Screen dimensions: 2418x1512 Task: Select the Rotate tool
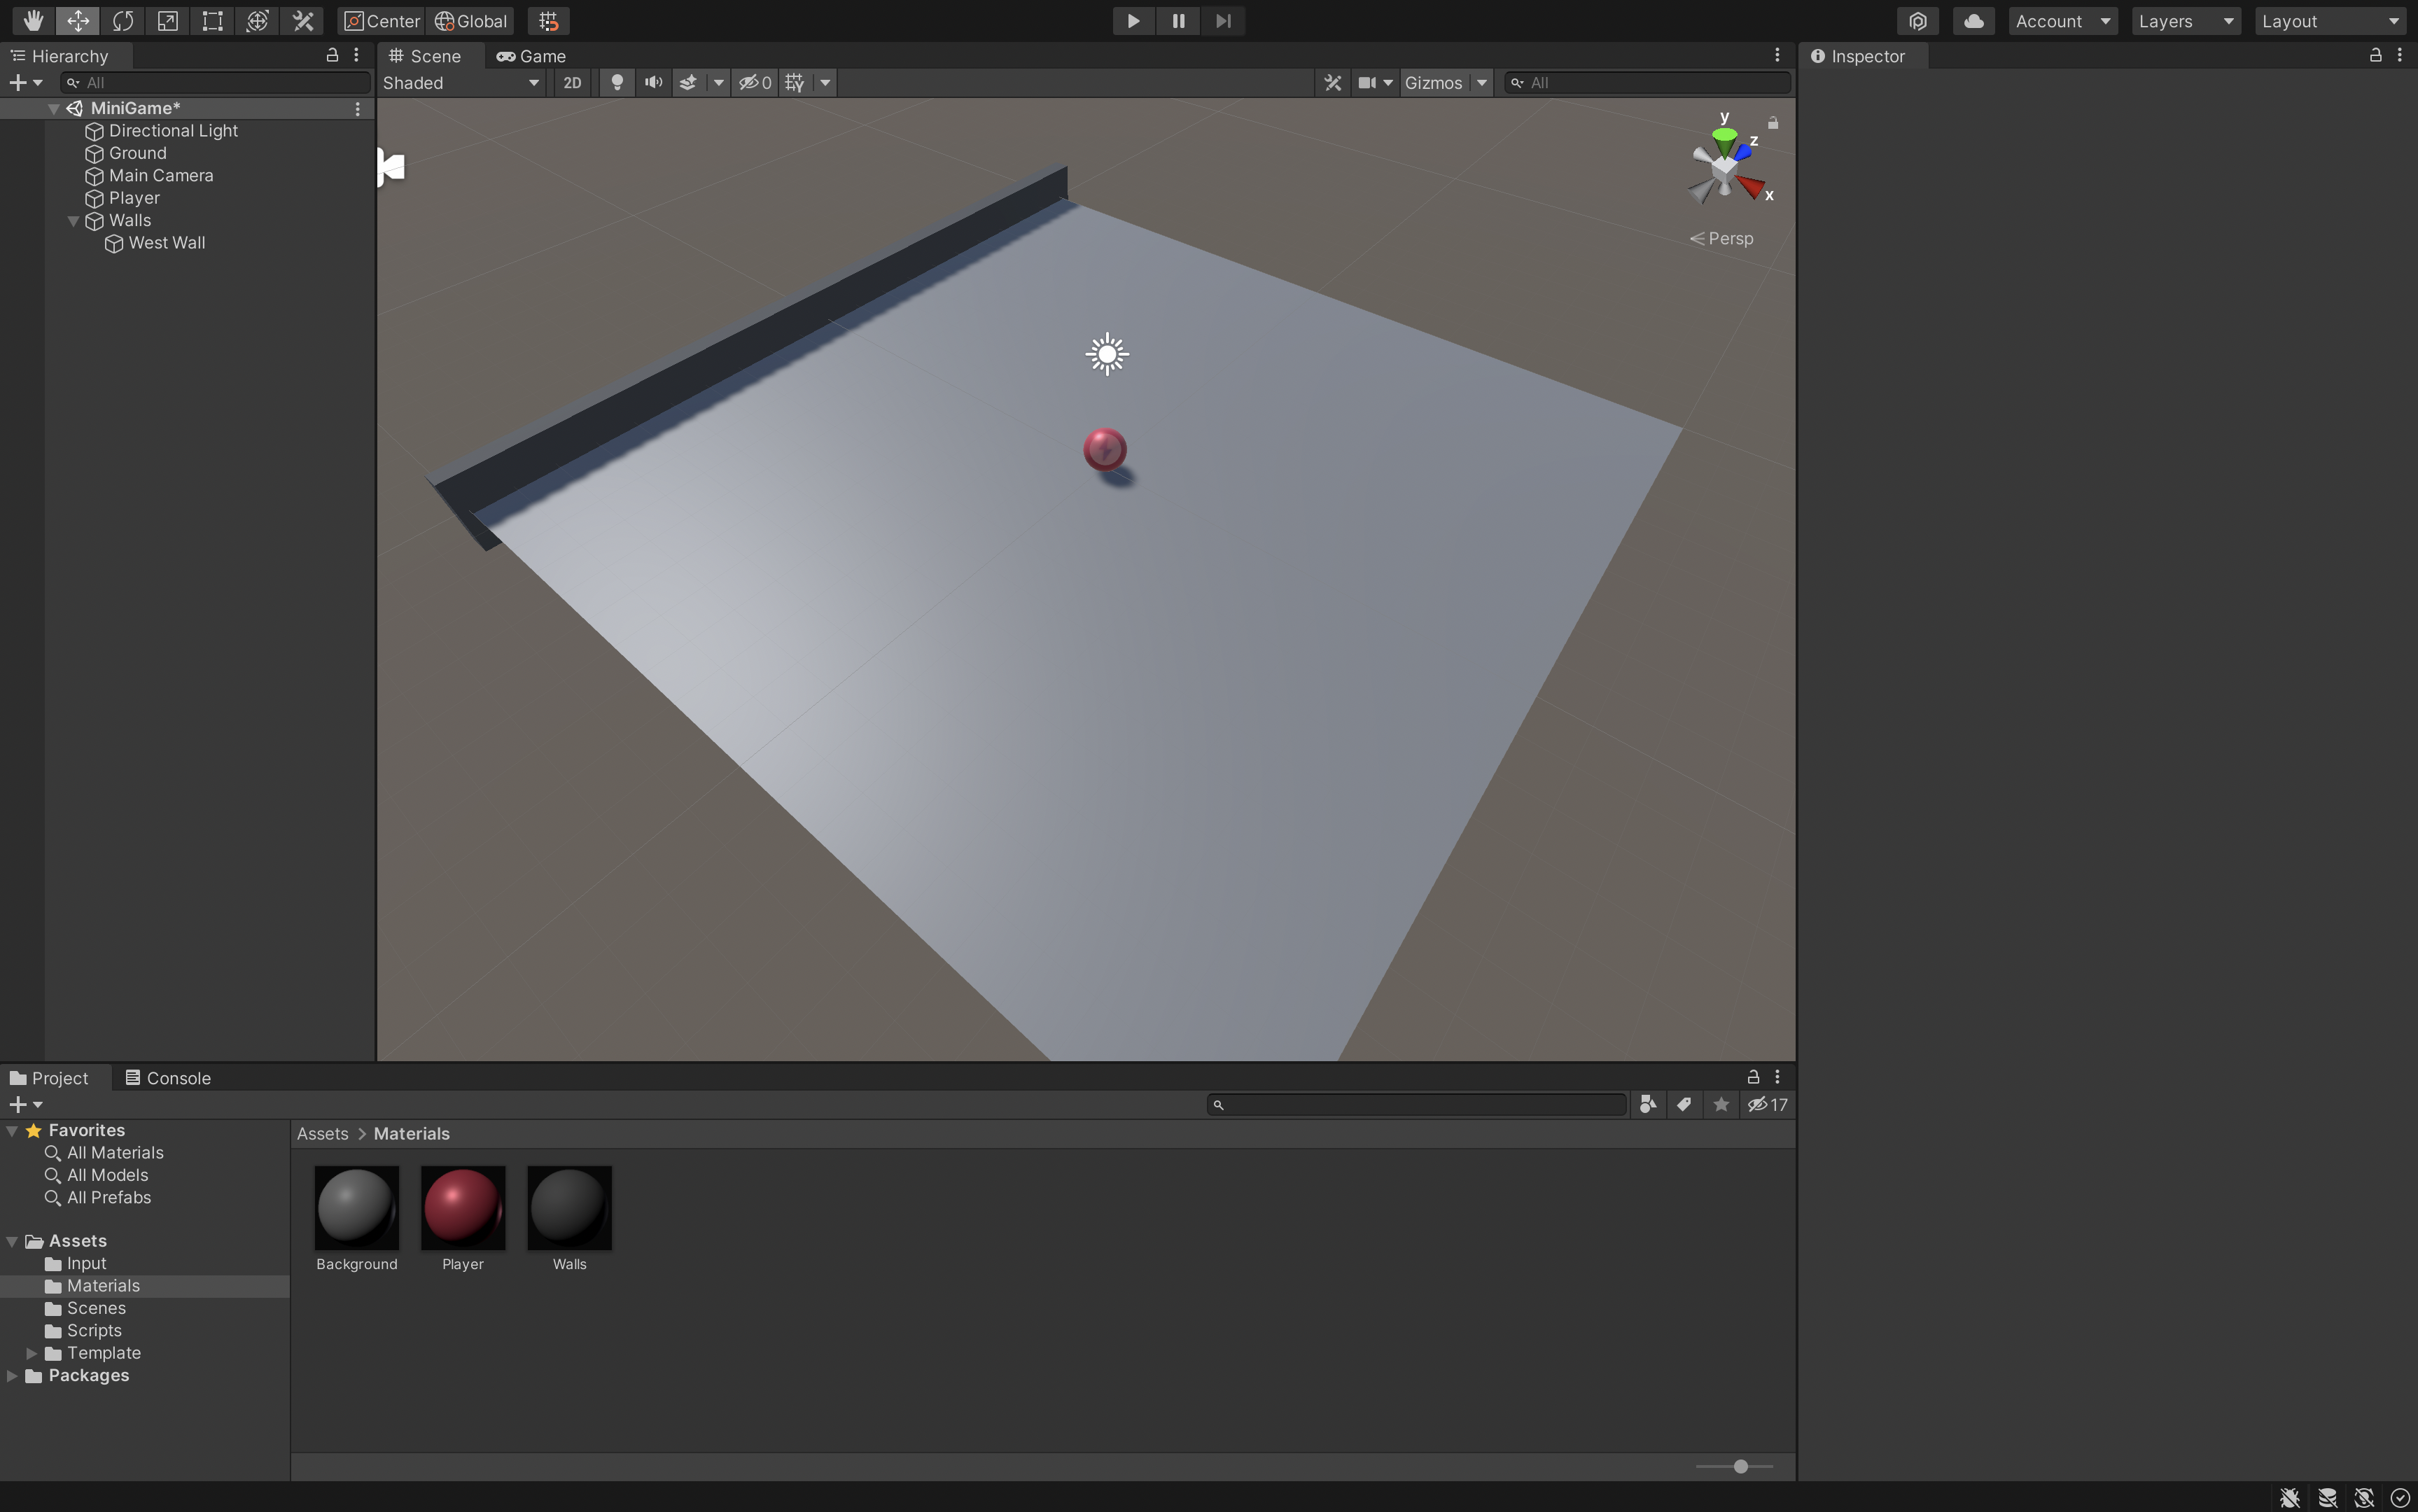pyautogui.click(x=123, y=21)
